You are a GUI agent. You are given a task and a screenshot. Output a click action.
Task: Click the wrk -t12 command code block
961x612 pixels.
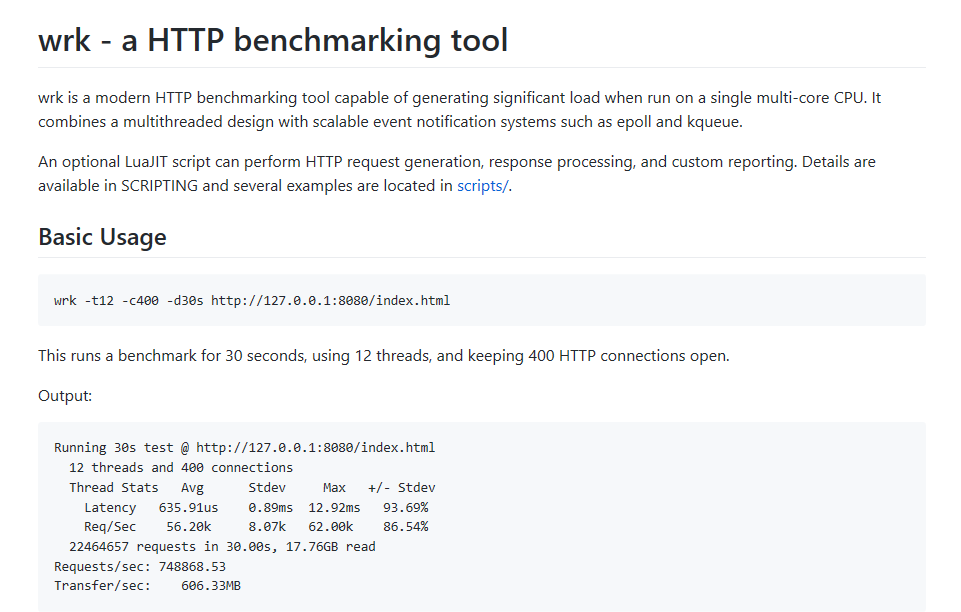click(x=482, y=300)
